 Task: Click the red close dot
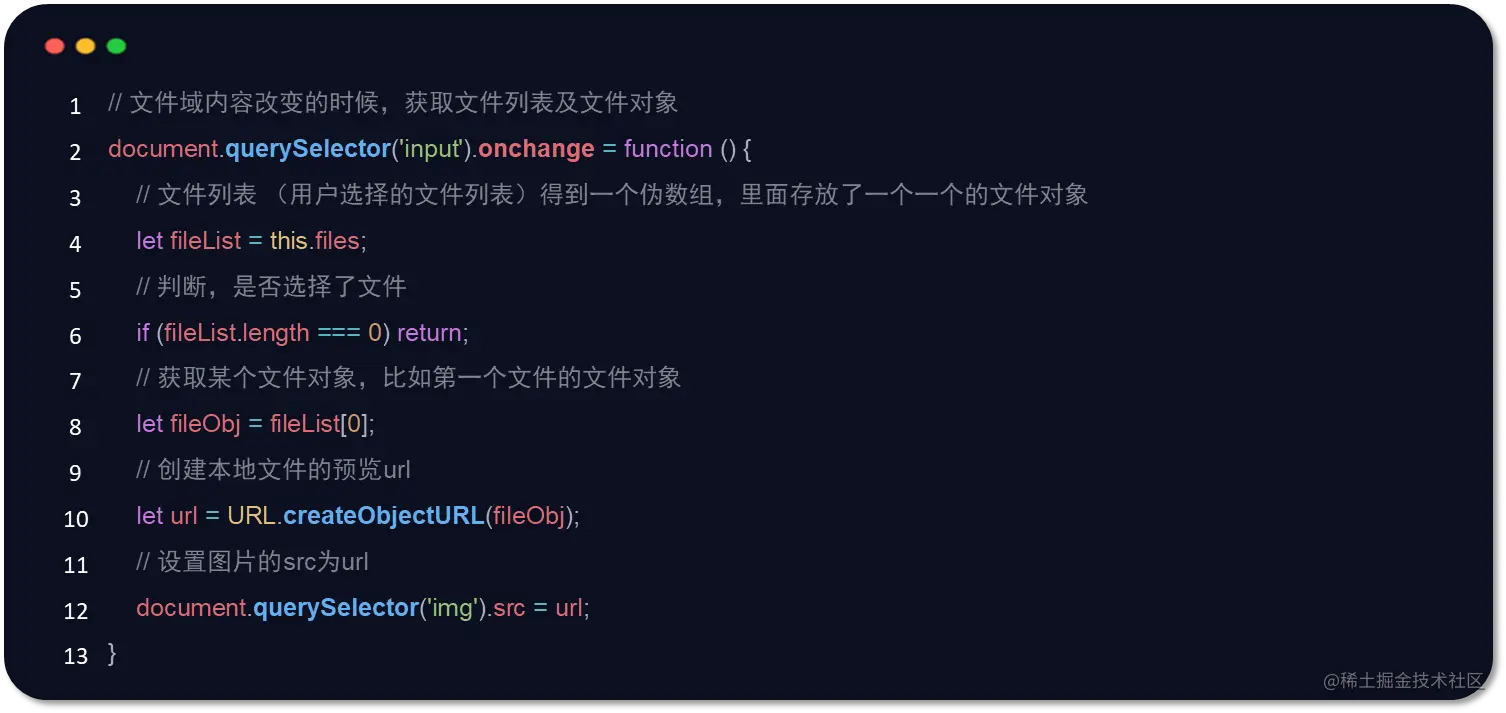(55, 46)
